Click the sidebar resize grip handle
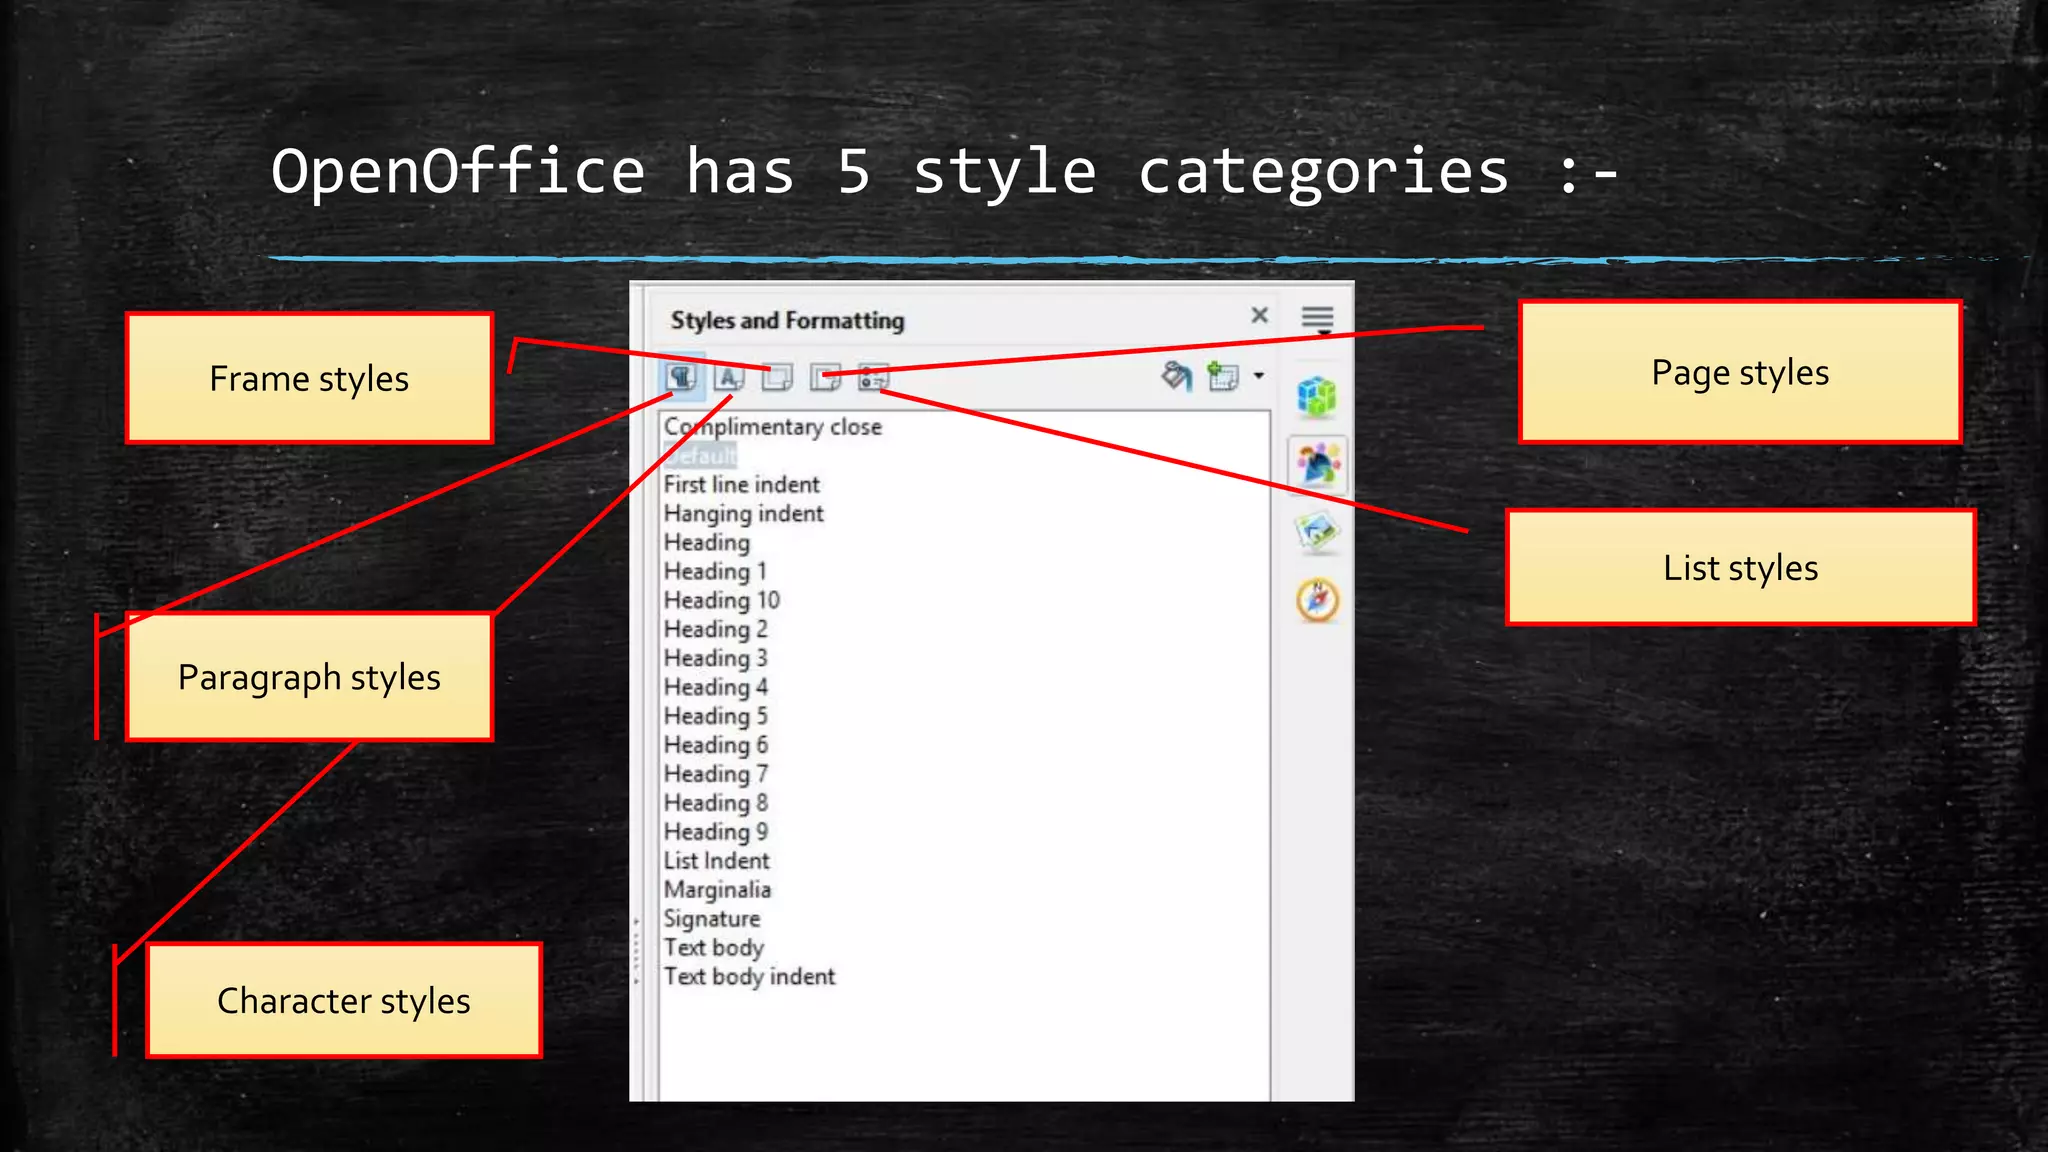This screenshot has width=2048, height=1152. (637, 950)
